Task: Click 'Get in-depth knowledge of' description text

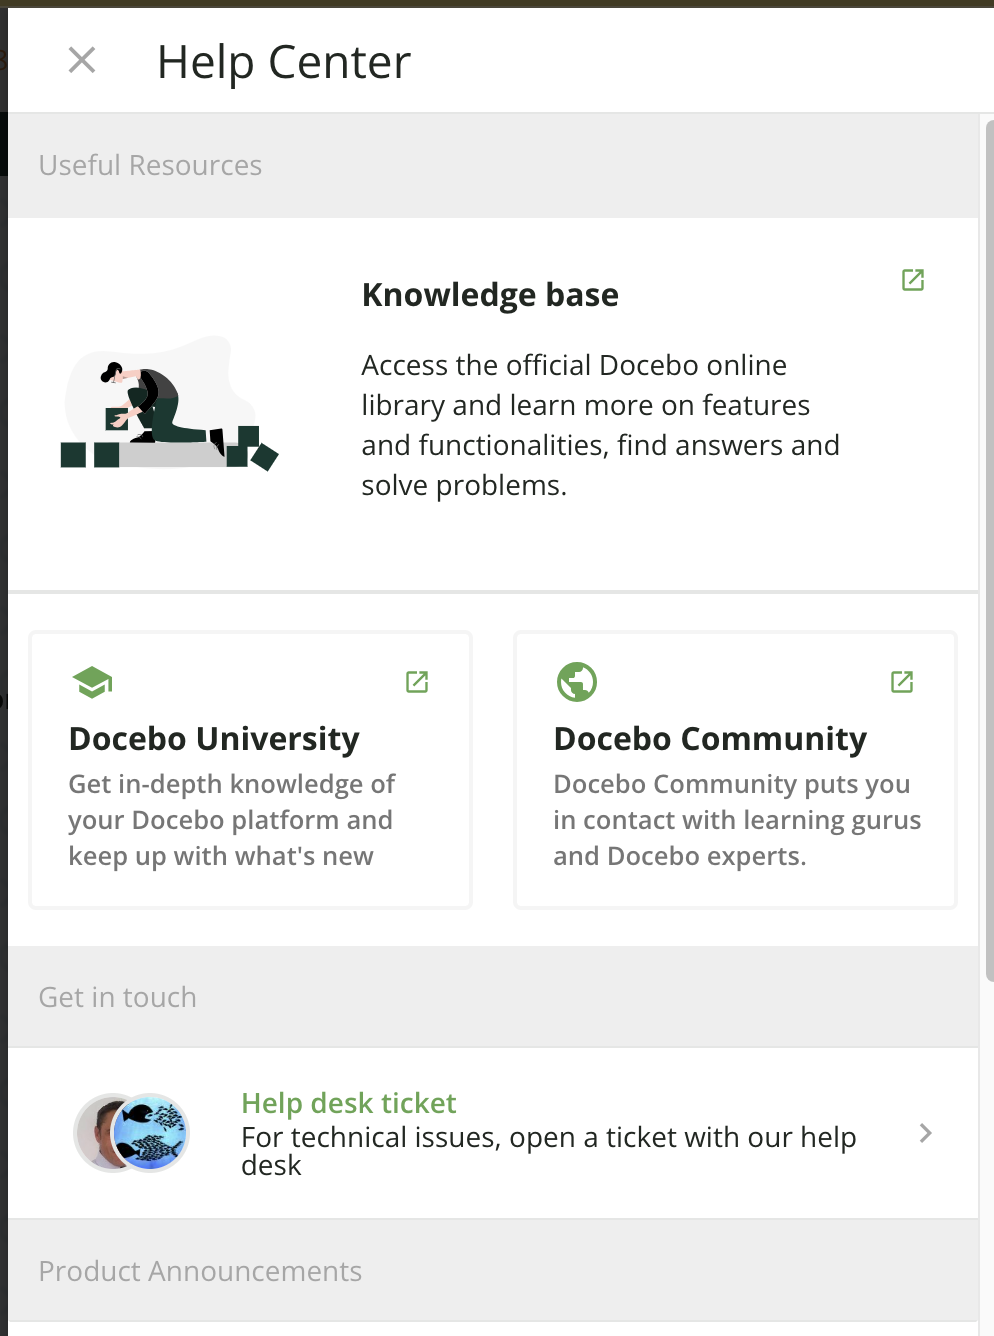Action: pos(232,820)
